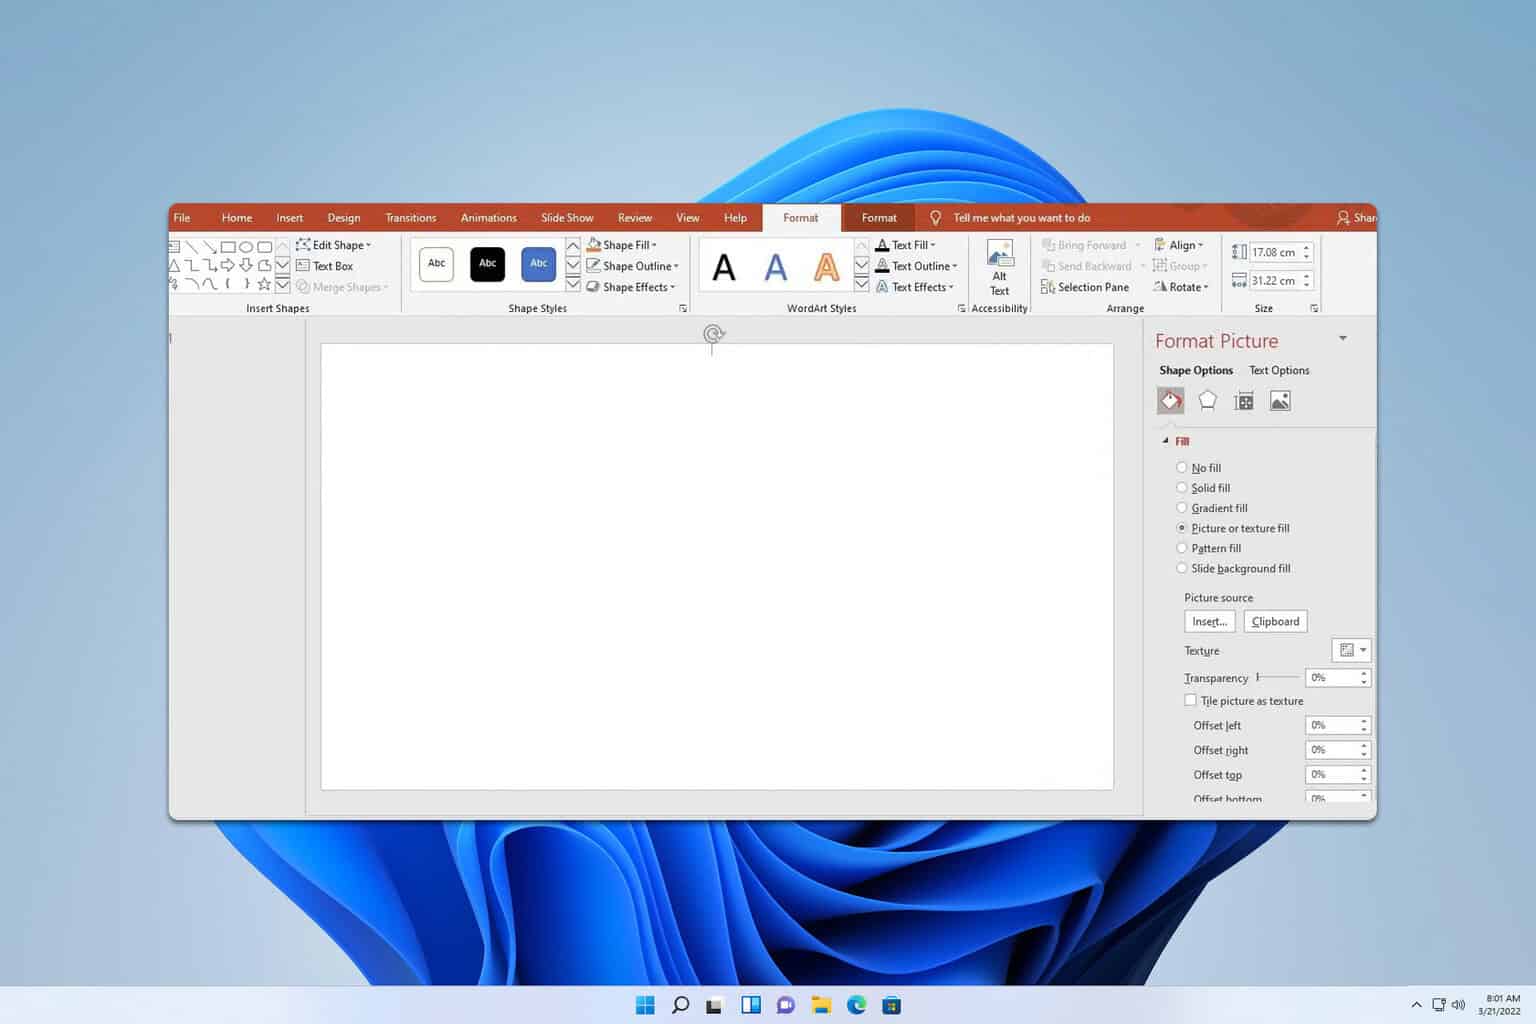Open the Picture pane icon
The image size is (1536, 1024).
(1280, 401)
